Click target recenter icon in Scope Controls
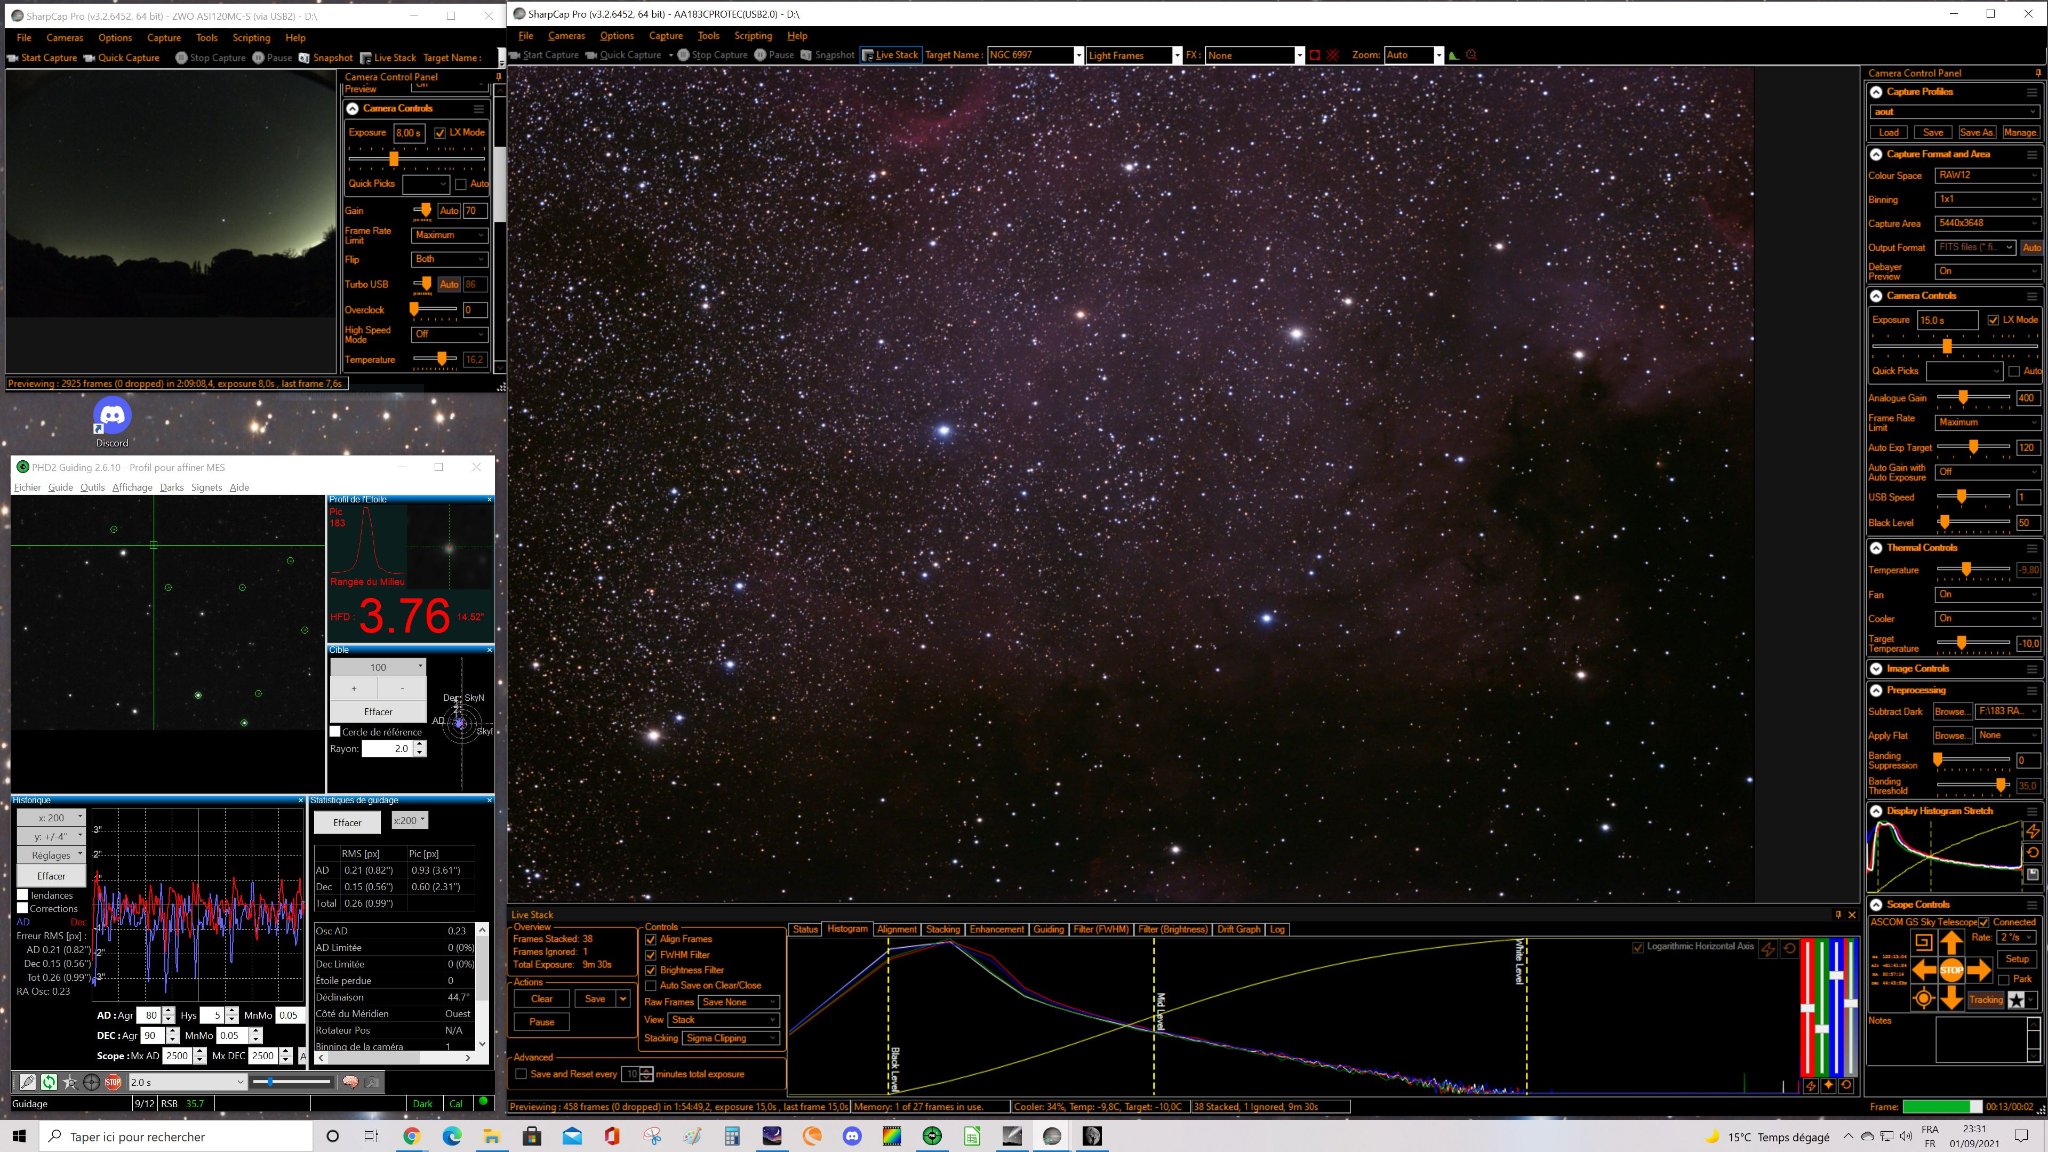The height and width of the screenshot is (1152, 2048). point(1923,998)
